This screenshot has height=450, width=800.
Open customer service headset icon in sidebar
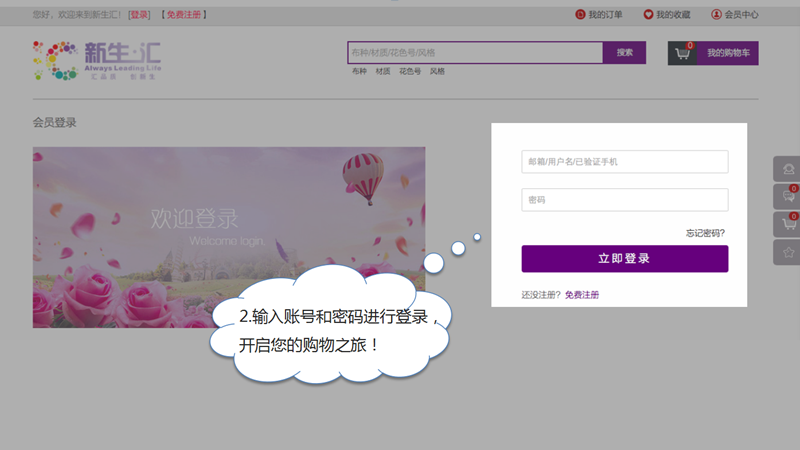point(787,169)
